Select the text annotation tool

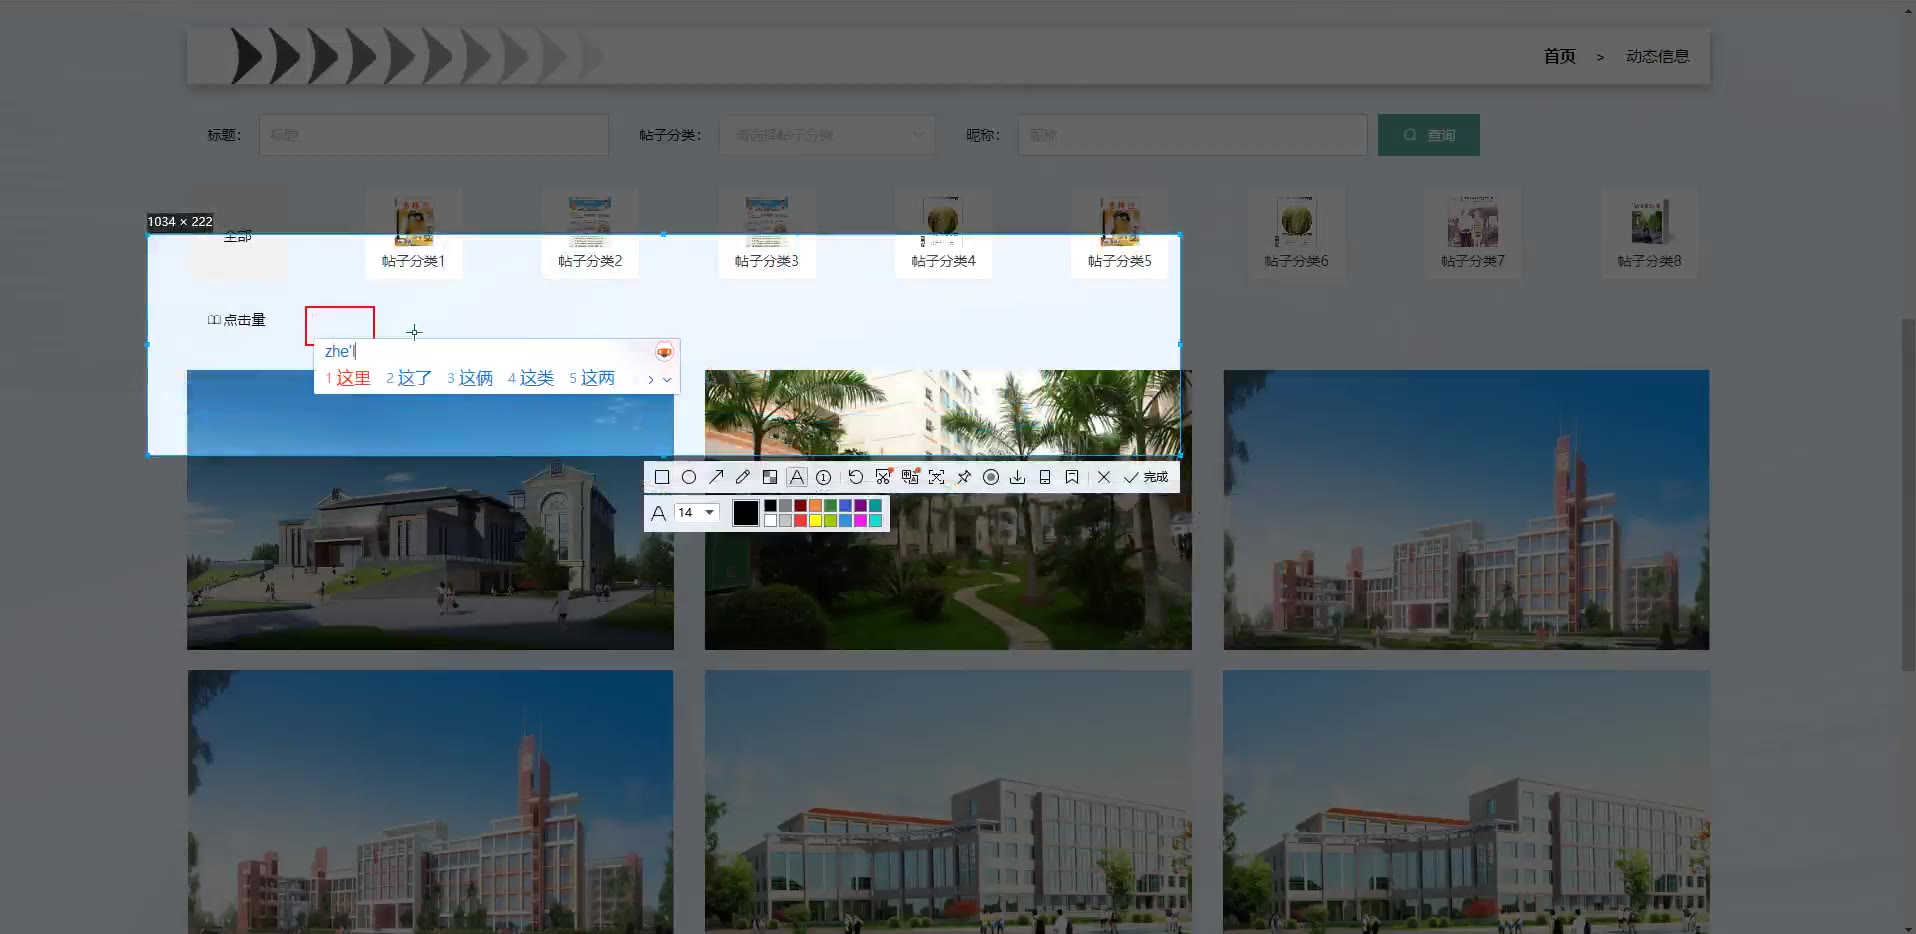point(797,477)
